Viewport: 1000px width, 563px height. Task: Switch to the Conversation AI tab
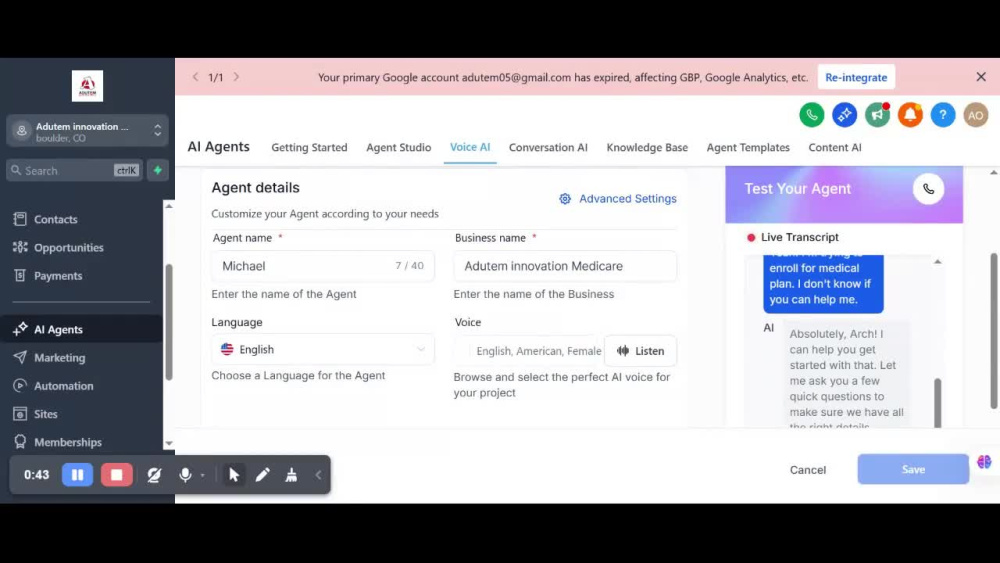tap(548, 147)
